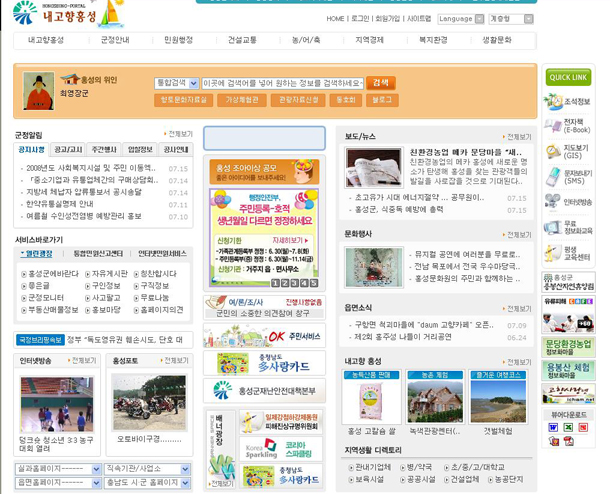Screen dimensions: 610x494
Task: Go to banner slide number 3
Action: click(293, 283)
